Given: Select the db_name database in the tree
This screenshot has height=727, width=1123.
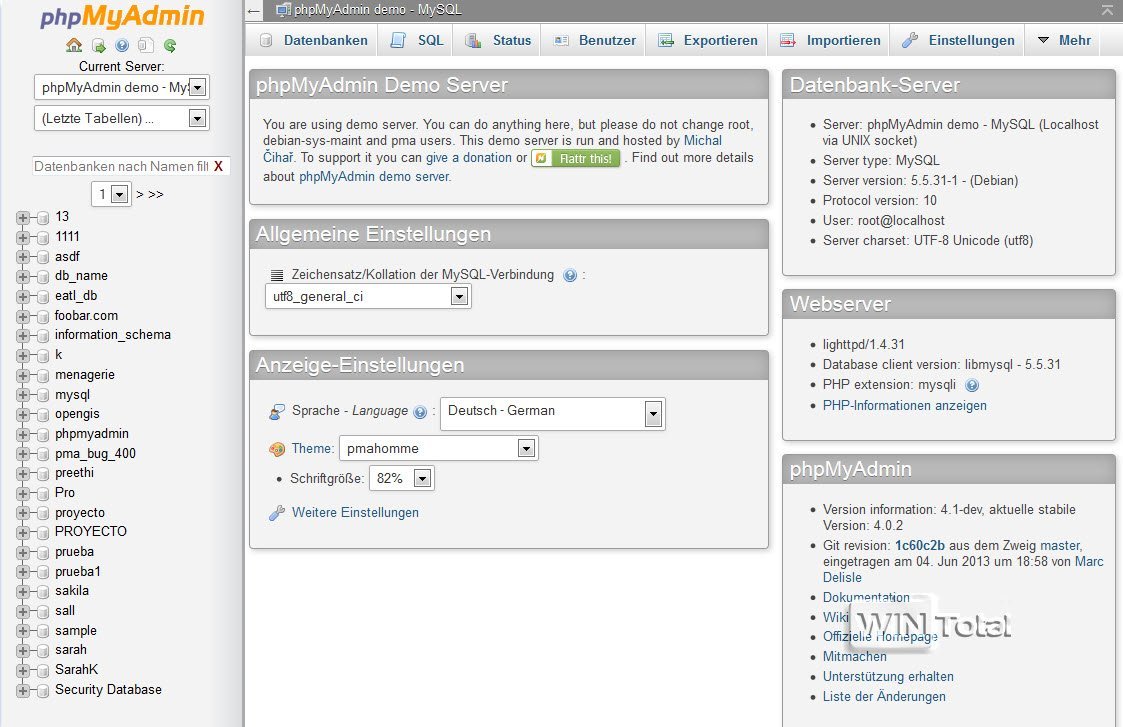Looking at the screenshot, I should tap(81, 276).
